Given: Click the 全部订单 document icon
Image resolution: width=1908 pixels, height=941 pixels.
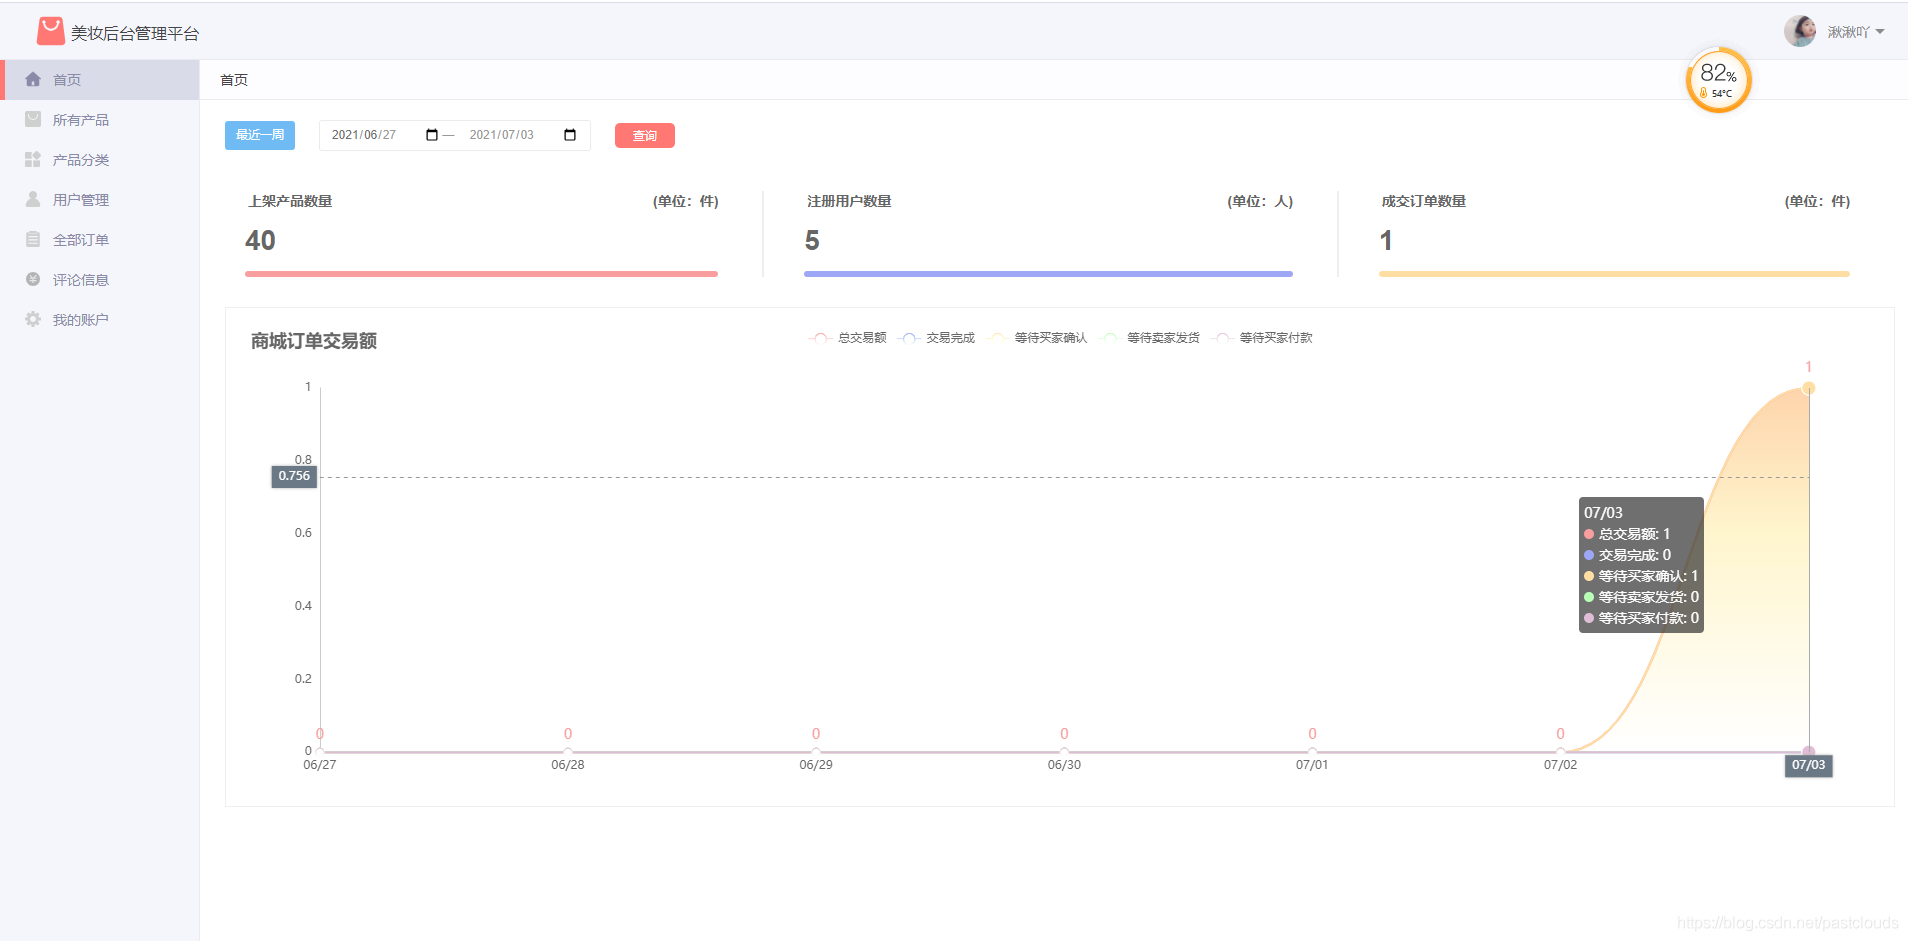Looking at the screenshot, I should pyautogui.click(x=33, y=239).
